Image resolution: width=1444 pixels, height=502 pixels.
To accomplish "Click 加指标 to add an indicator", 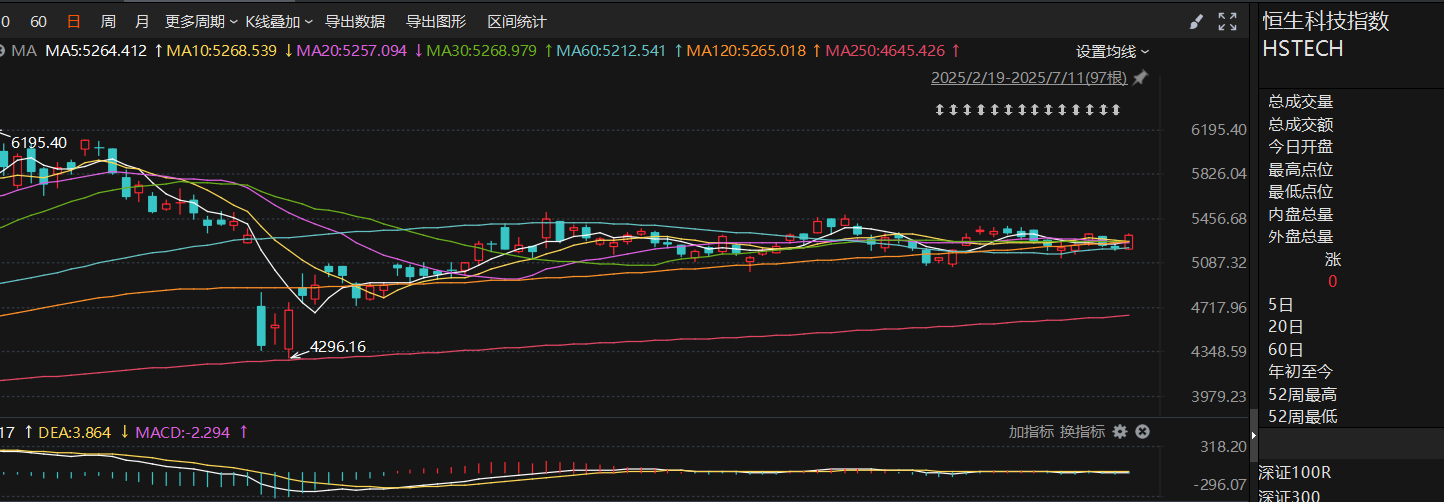I will [x=1031, y=431].
